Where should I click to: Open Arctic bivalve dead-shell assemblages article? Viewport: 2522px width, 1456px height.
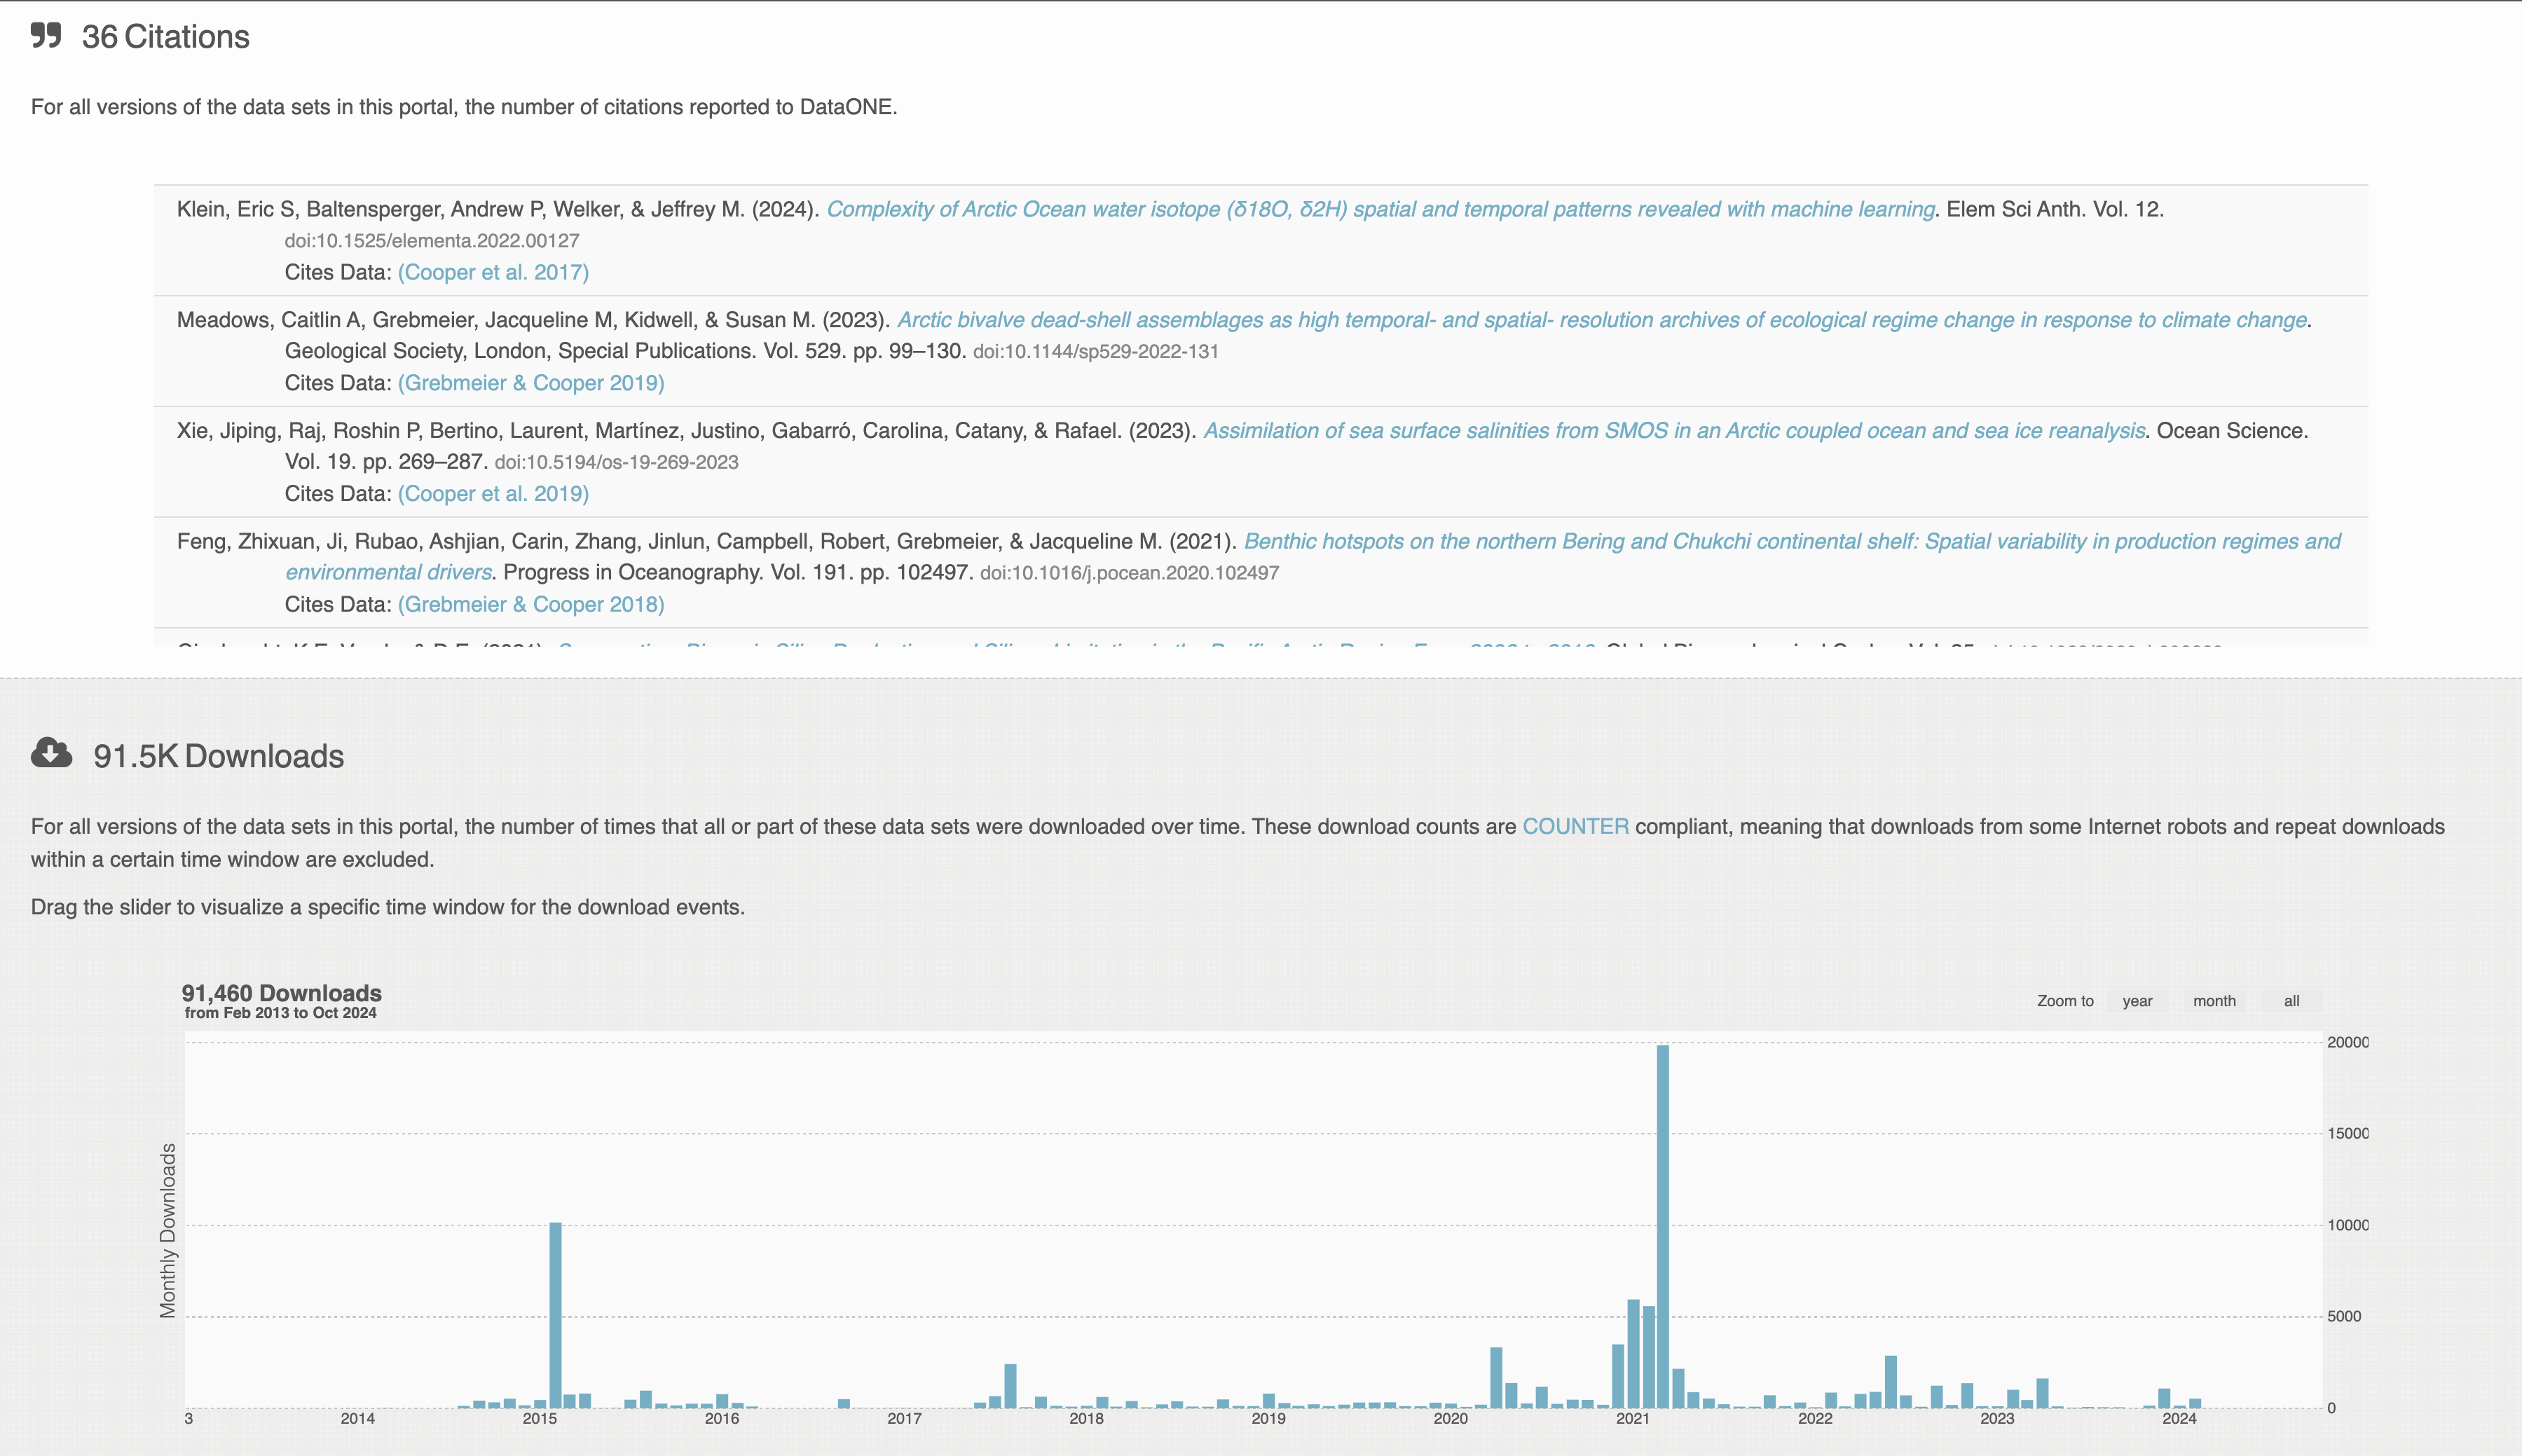click(x=1602, y=320)
